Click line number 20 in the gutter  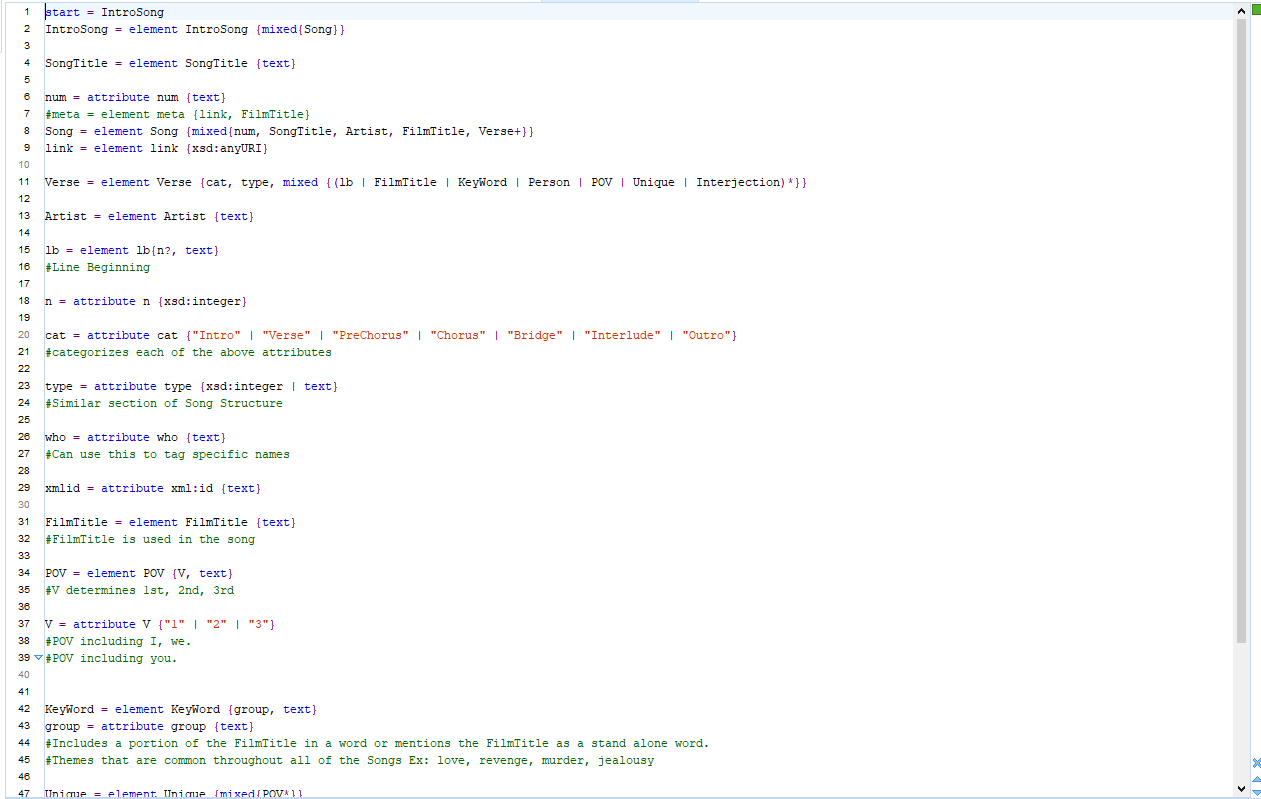tap(24, 335)
